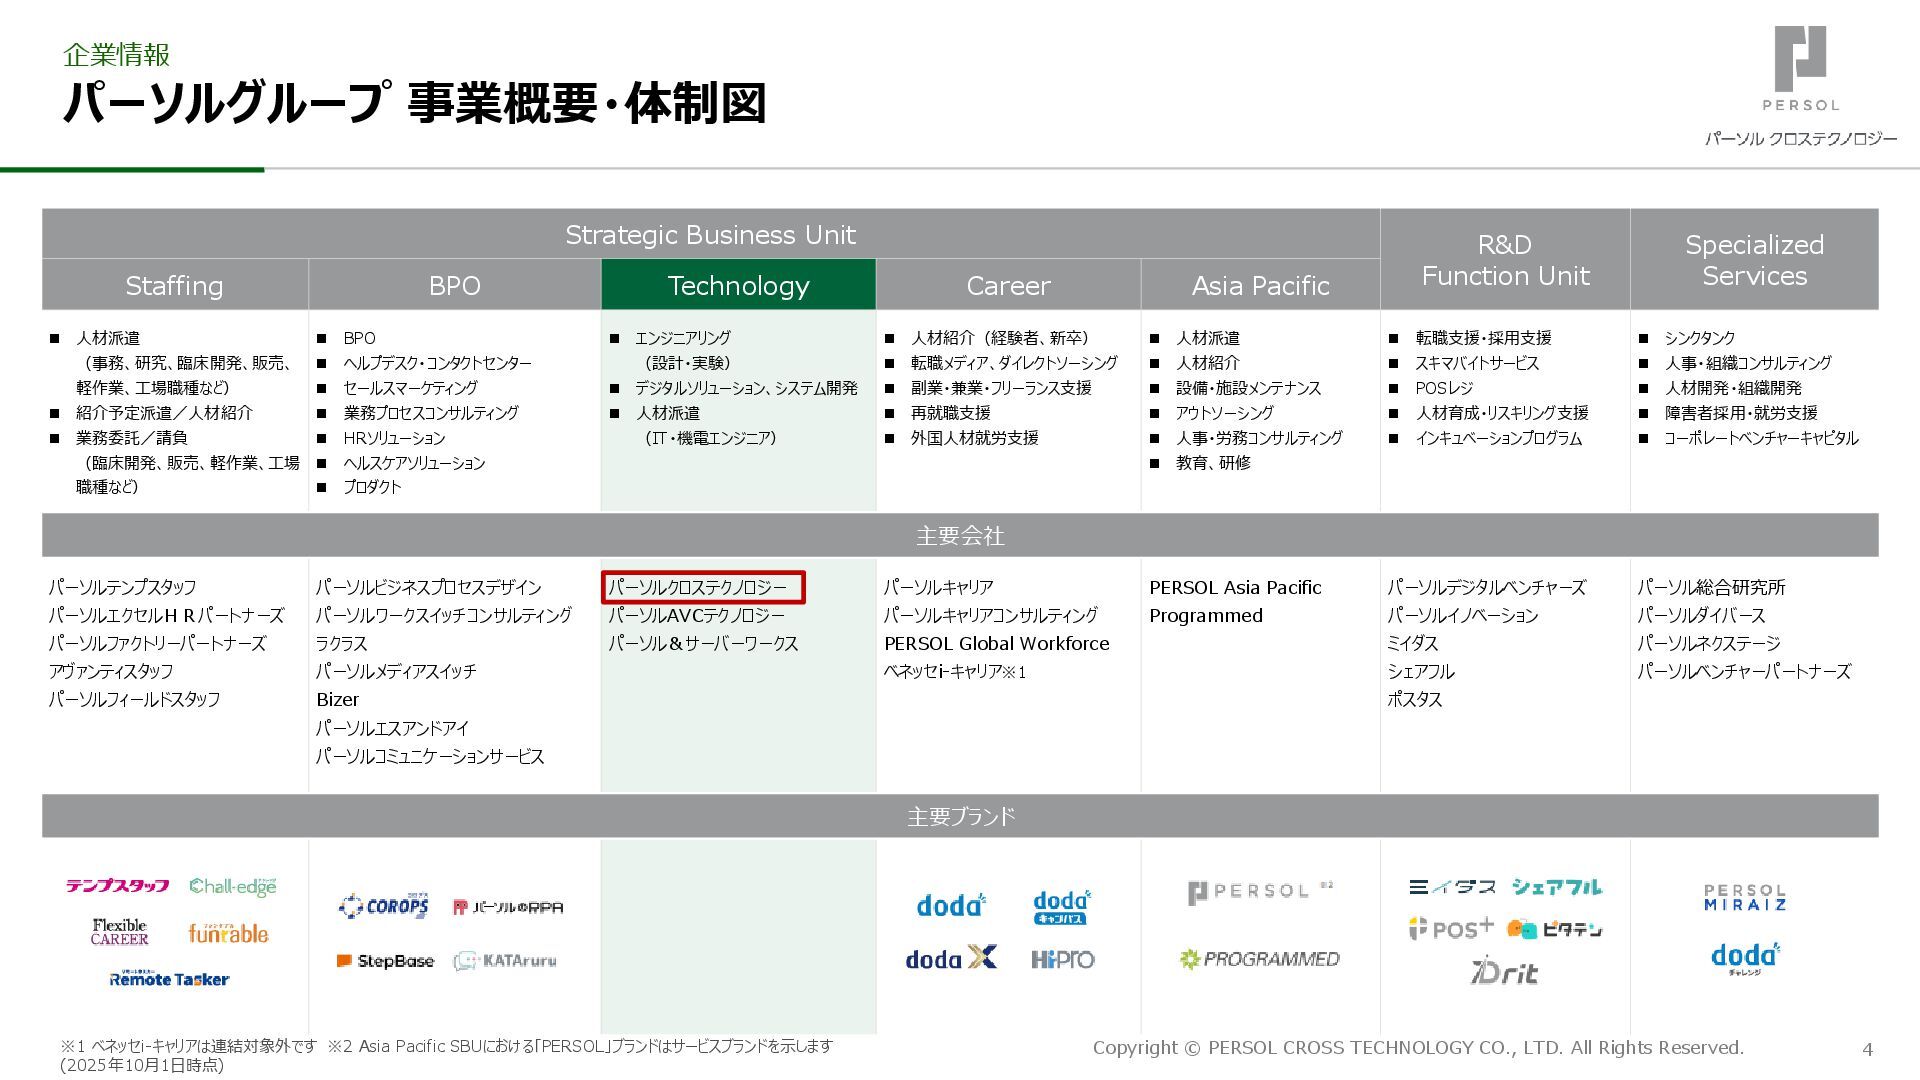
Task: Click the PROGRAMMED brand logo
Action: [x=1259, y=959]
